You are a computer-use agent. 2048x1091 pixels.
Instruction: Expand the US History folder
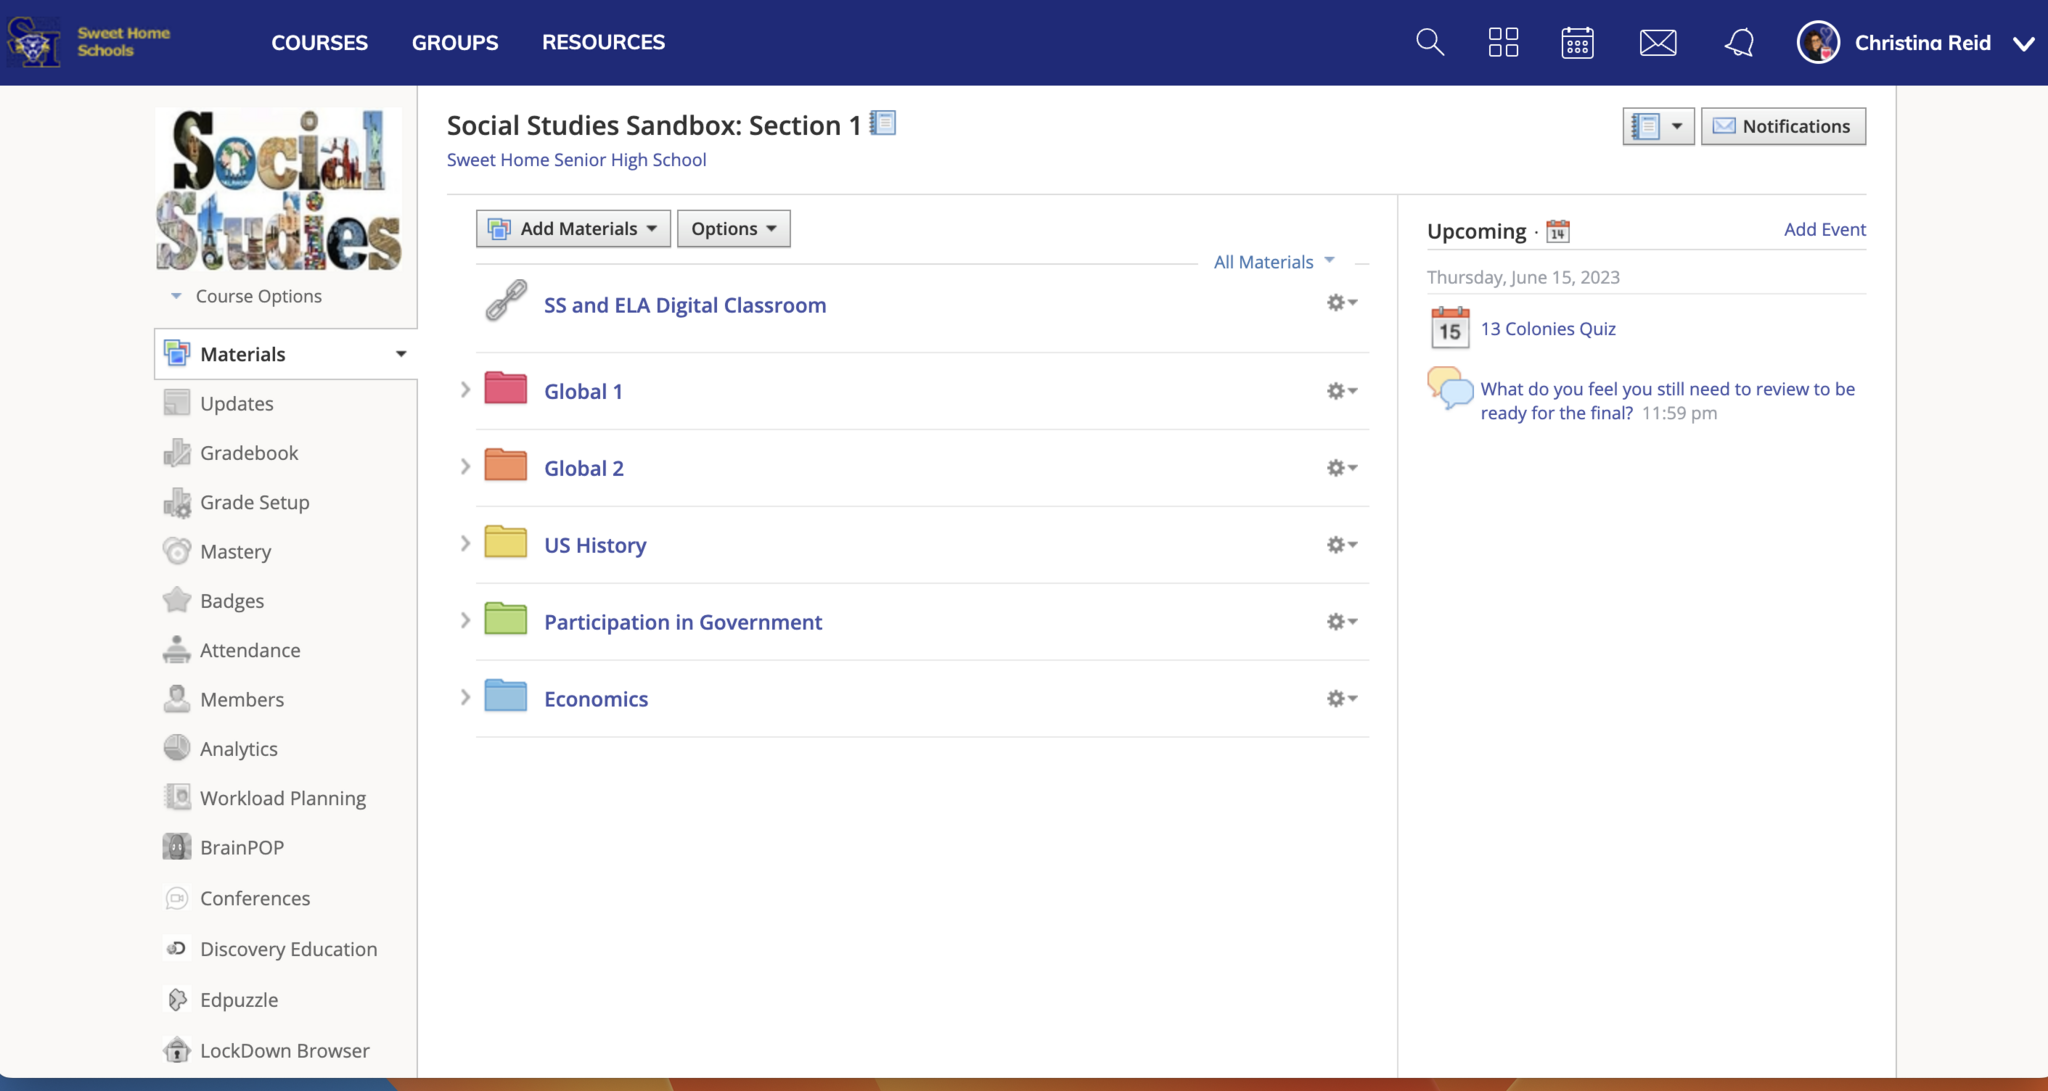465,544
